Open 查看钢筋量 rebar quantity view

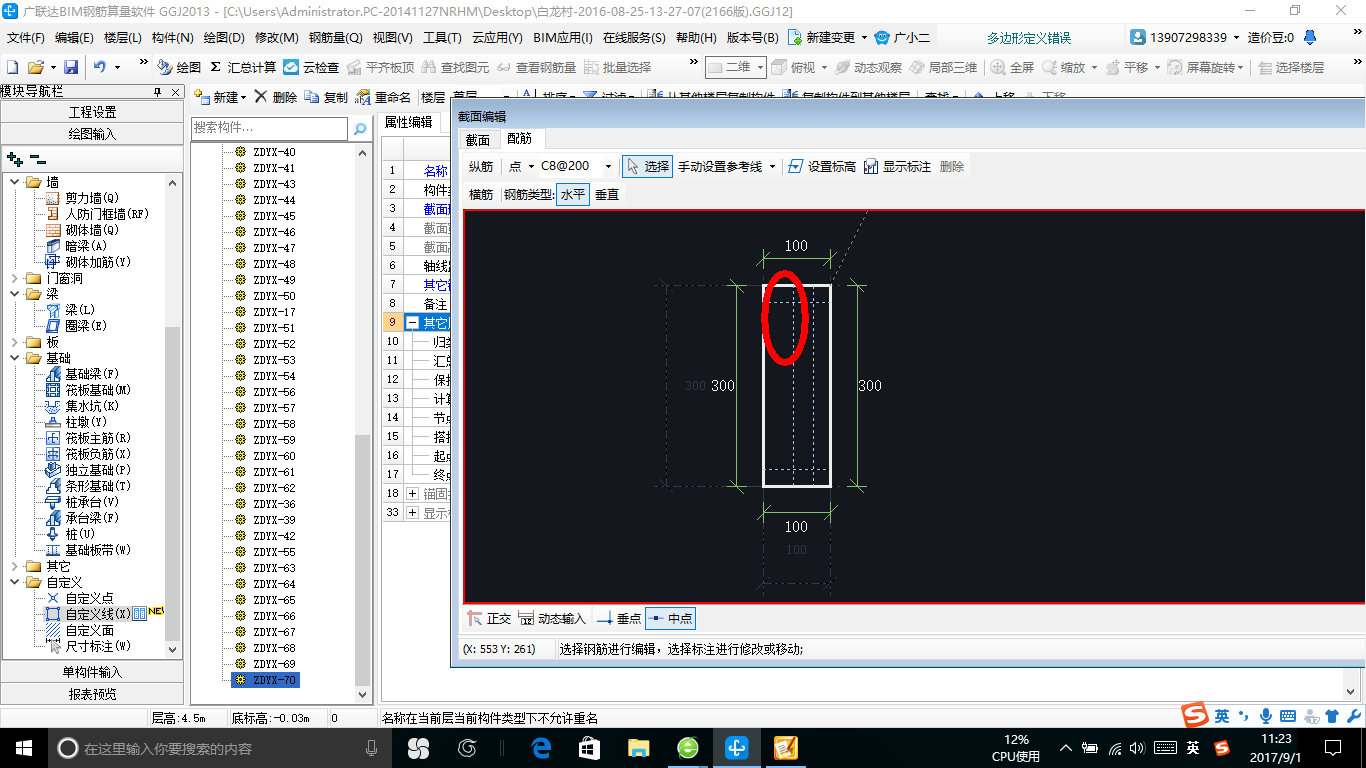[537, 67]
